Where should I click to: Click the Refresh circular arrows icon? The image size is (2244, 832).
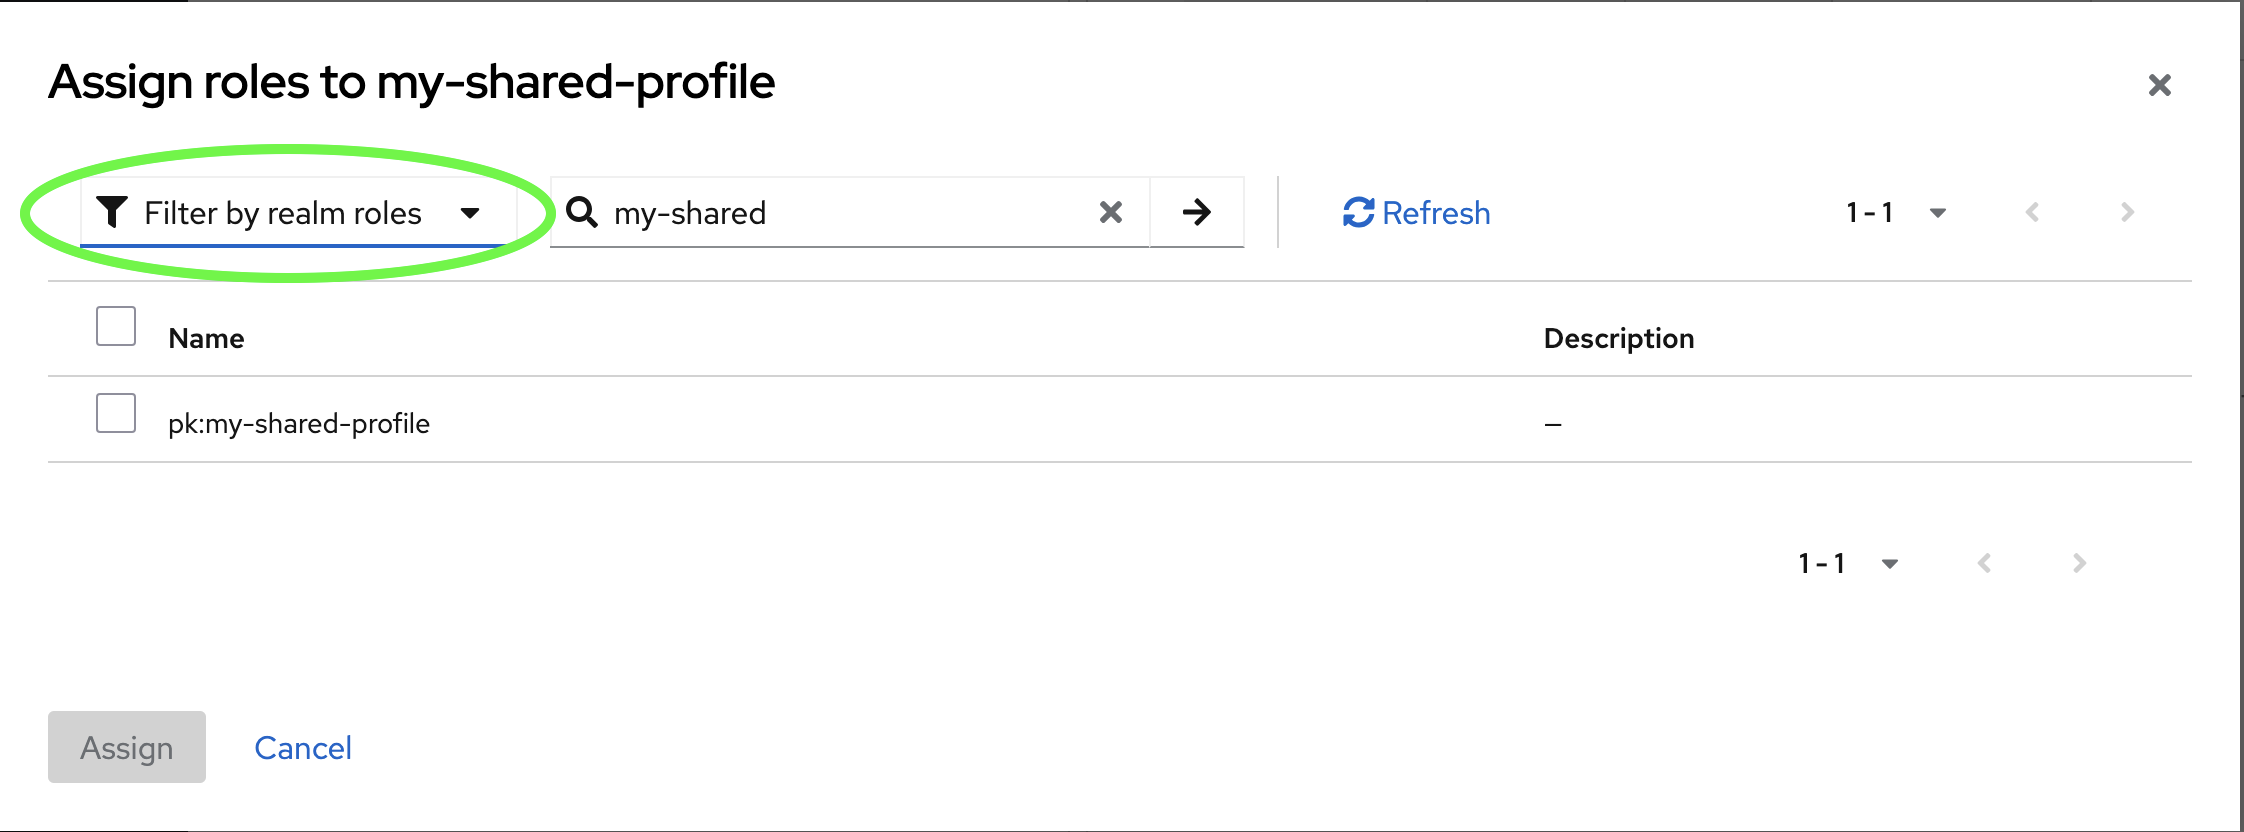pyautogui.click(x=1357, y=211)
